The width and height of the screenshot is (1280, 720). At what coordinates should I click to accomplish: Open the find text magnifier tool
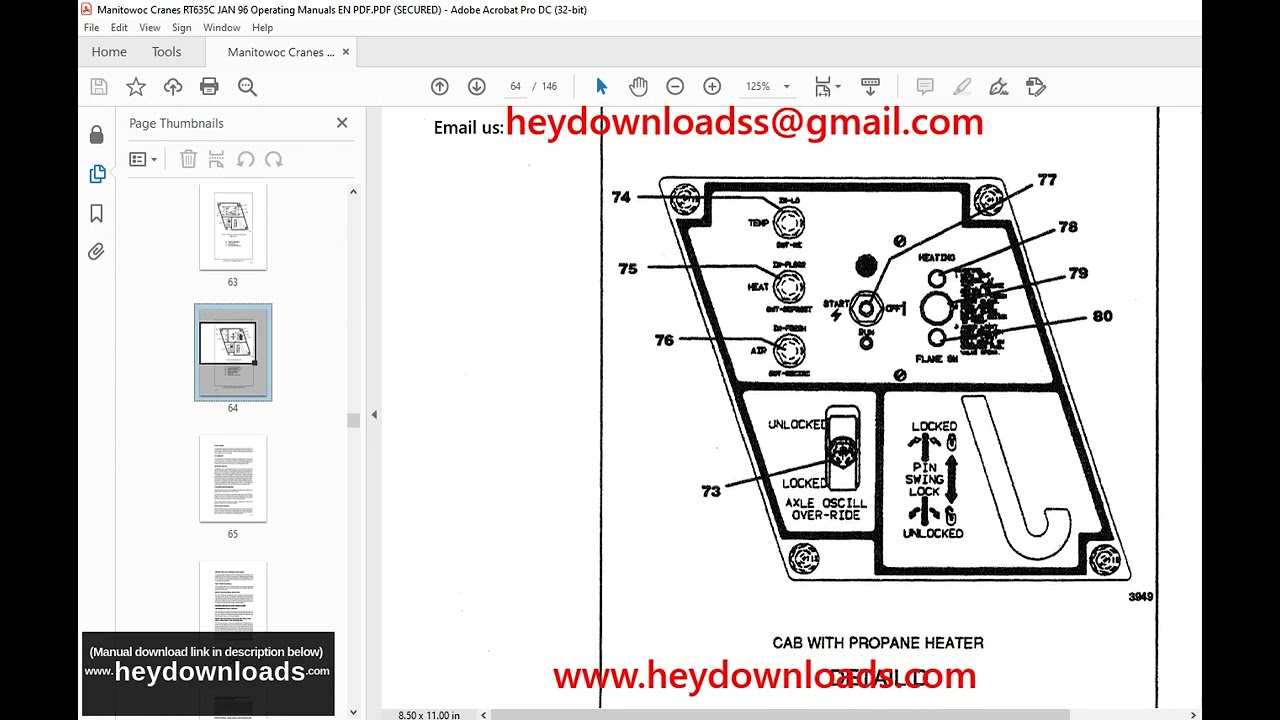[x=247, y=87]
